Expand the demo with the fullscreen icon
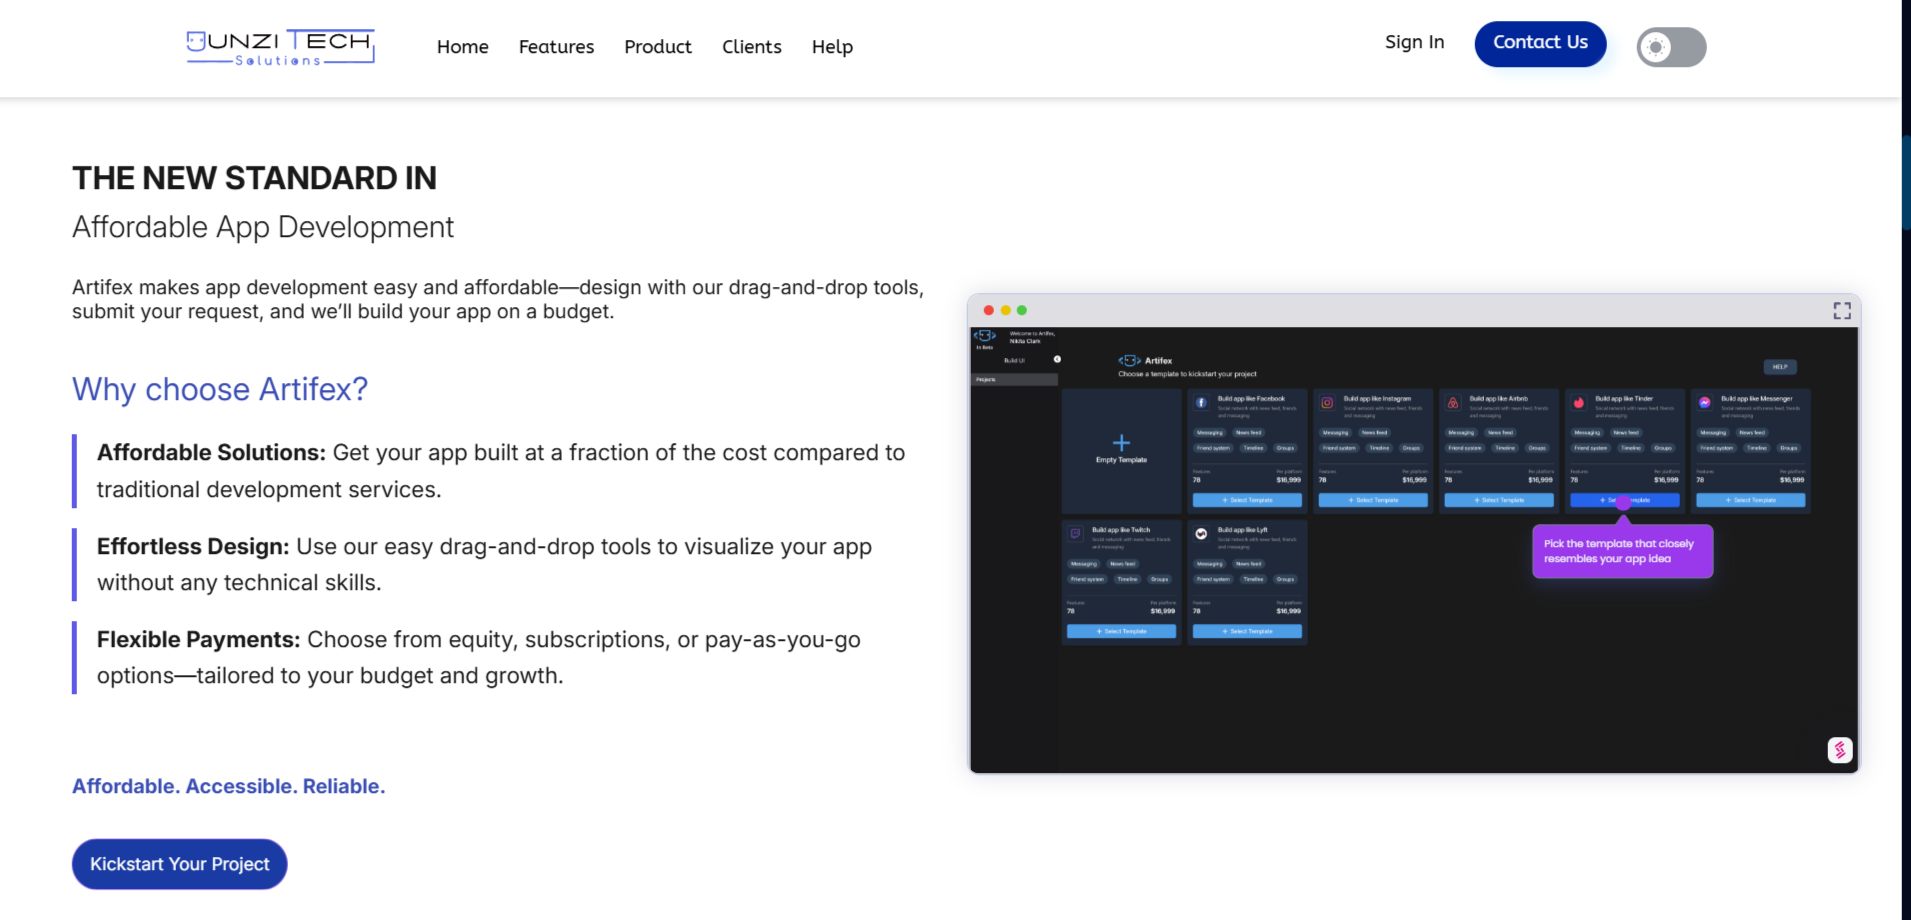Viewport: 1911px width, 920px height. 1842,311
